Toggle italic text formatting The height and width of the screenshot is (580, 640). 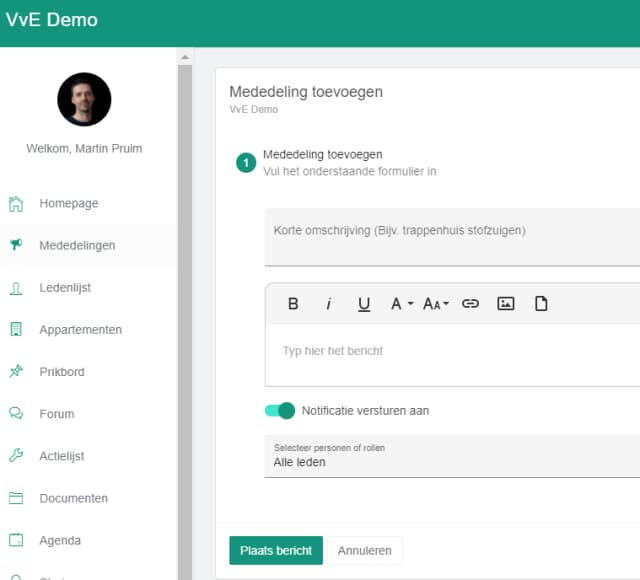(x=328, y=304)
